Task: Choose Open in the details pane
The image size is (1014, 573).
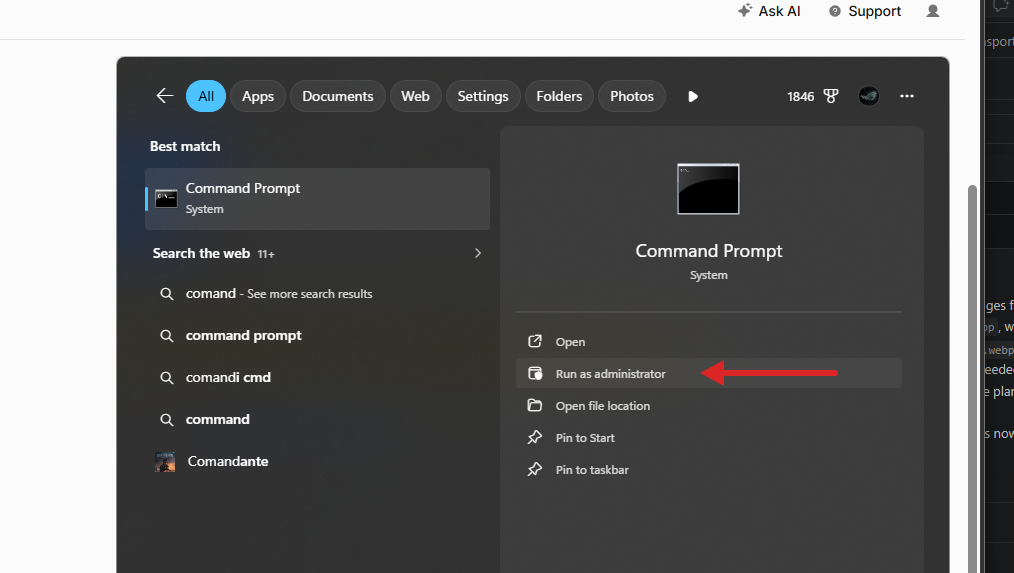Action: pos(709,341)
